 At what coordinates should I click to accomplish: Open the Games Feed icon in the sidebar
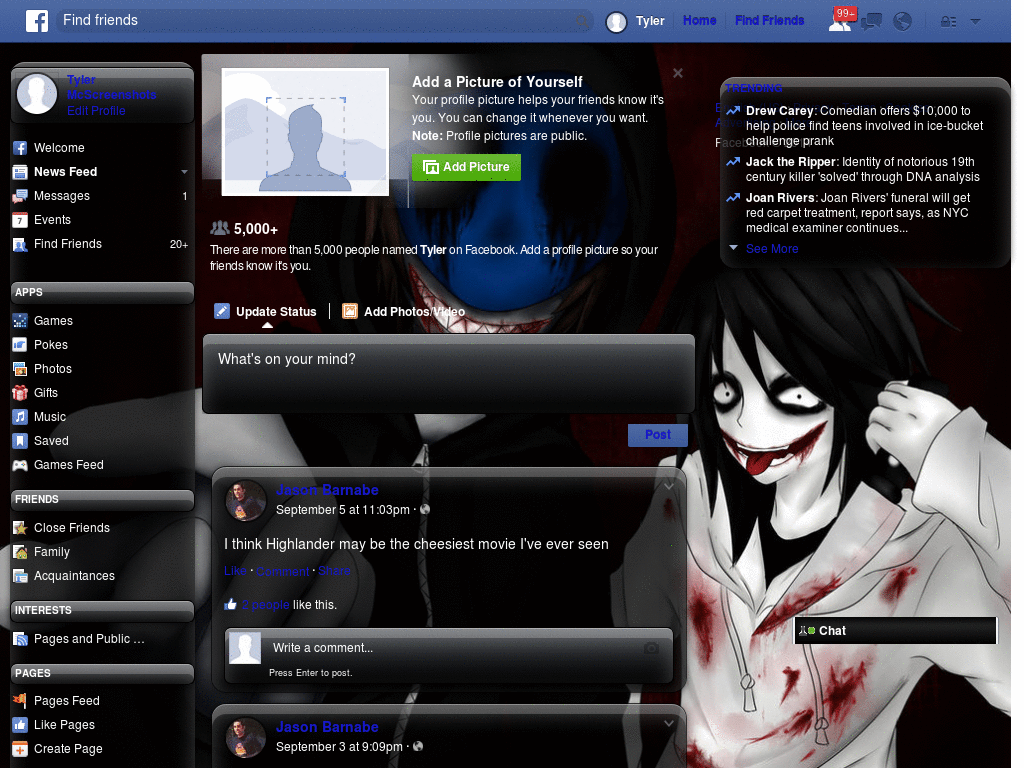coord(22,465)
